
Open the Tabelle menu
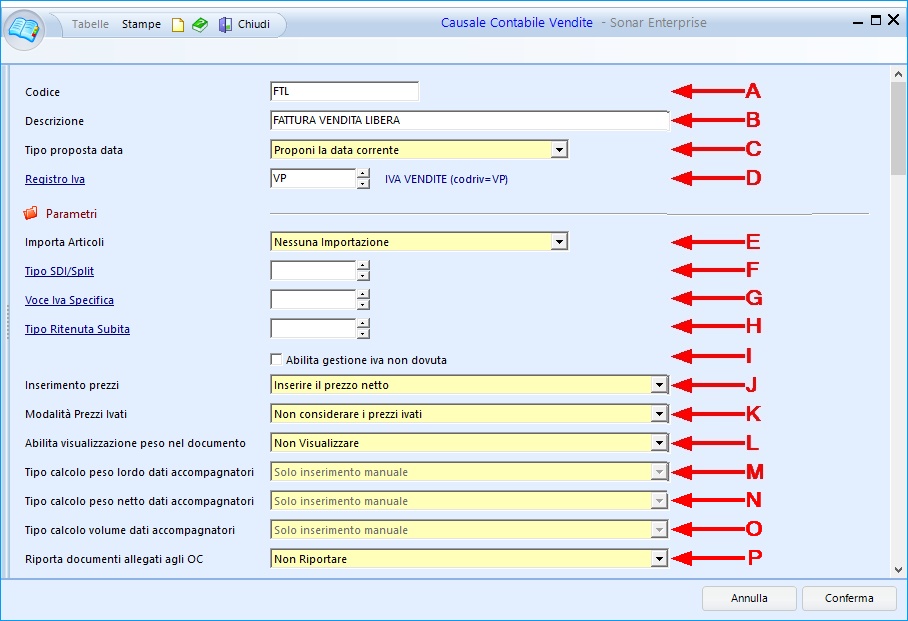[x=91, y=24]
